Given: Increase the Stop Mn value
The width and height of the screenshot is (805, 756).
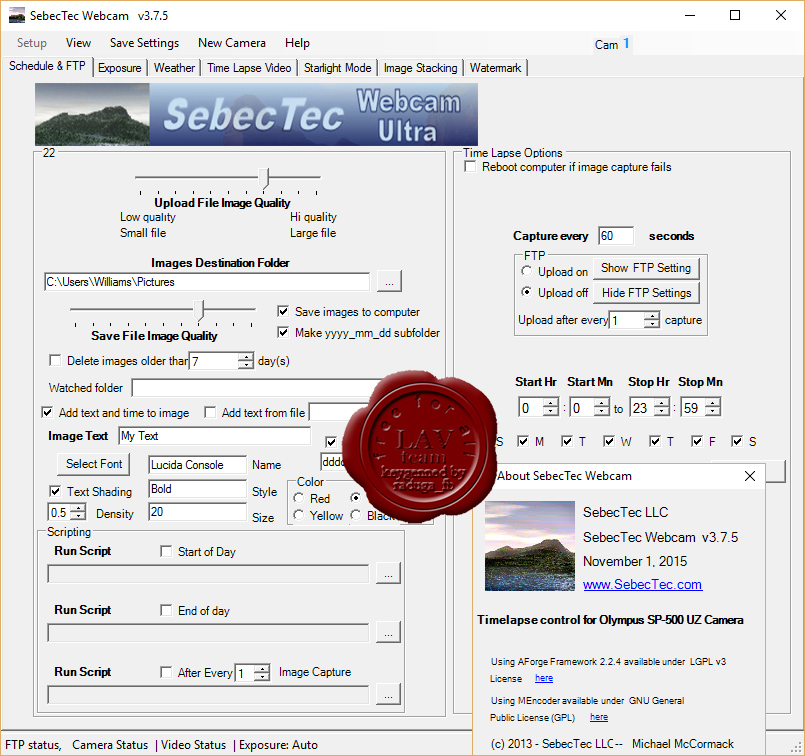Looking at the screenshot, I should (713, 403).
